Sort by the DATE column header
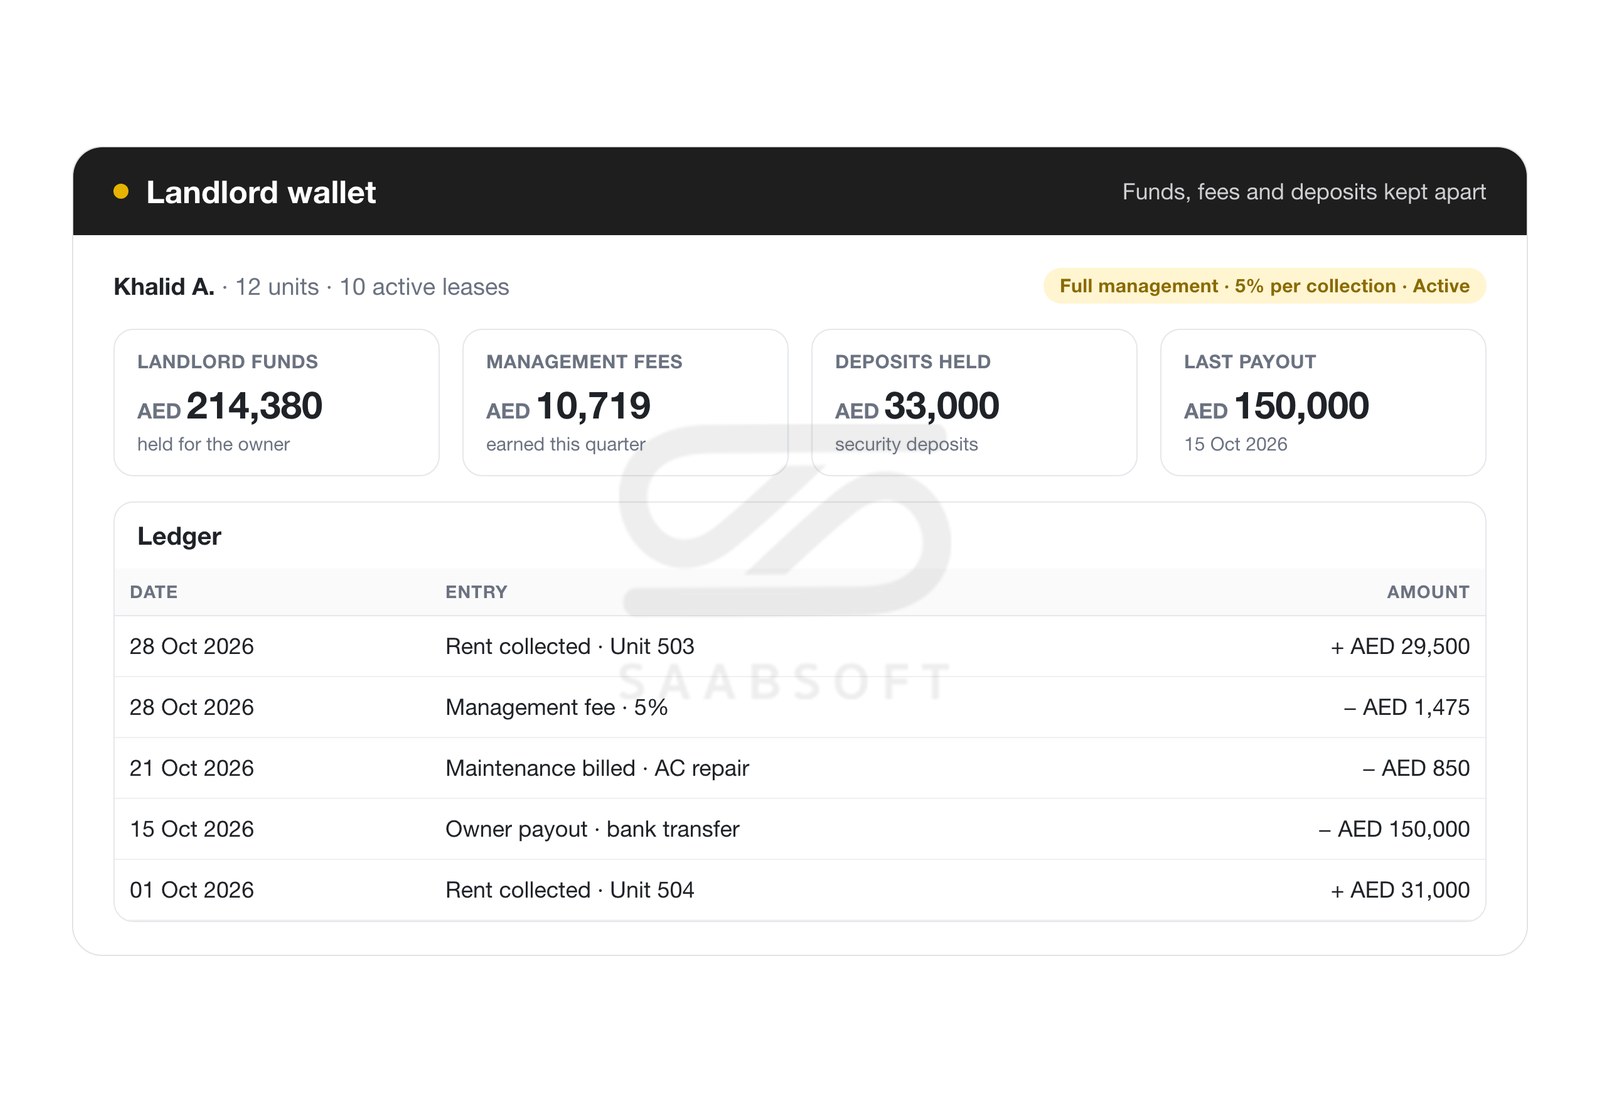This screenshot has width=1600, height=1103. point(154,592)
